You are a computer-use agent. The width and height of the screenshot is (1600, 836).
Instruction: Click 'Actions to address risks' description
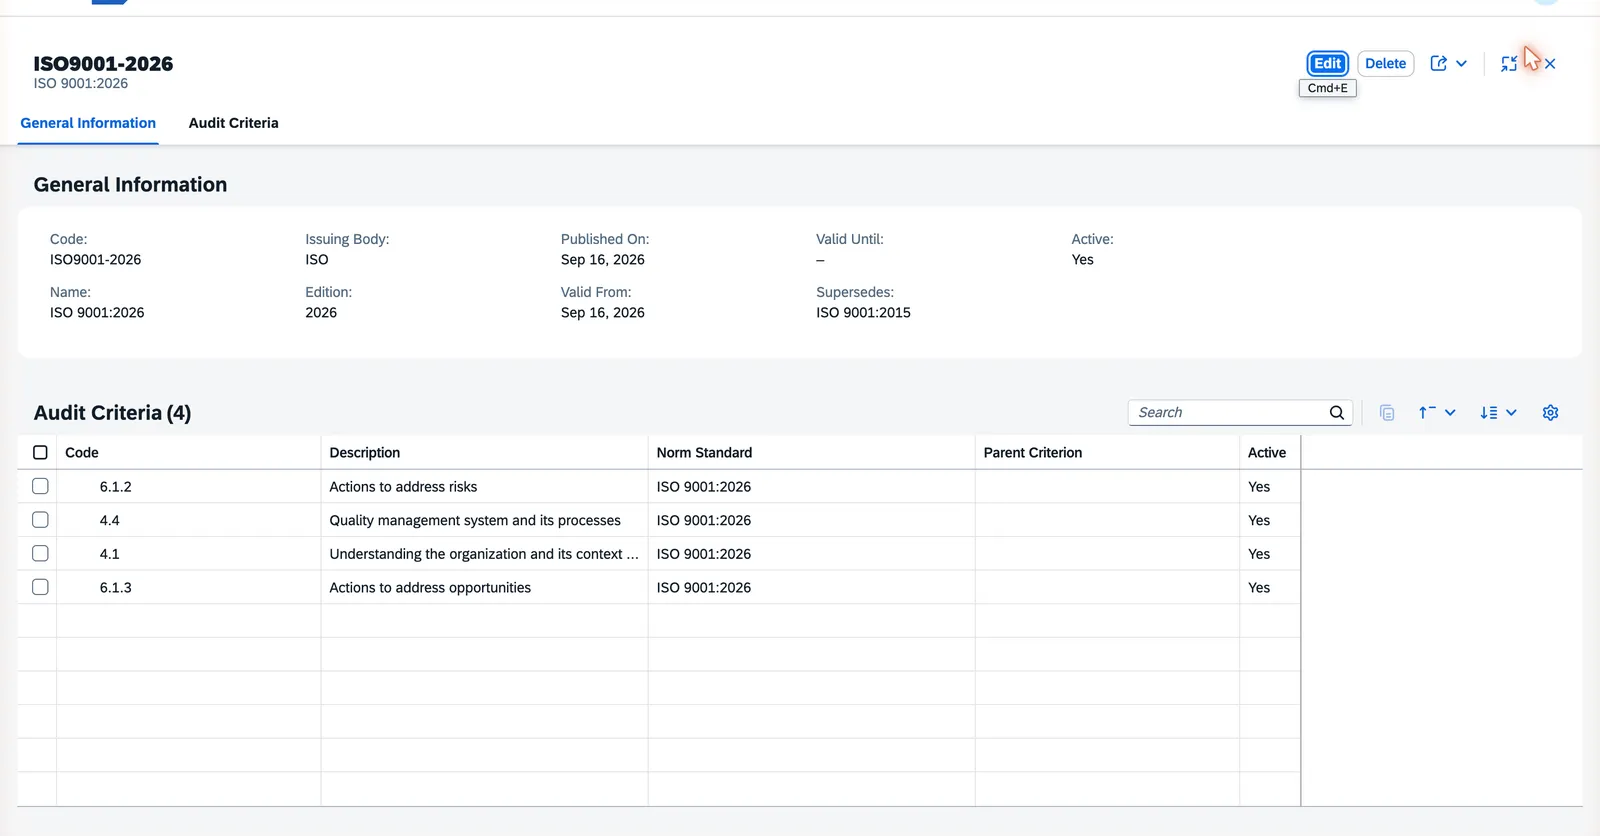click(x=403, y=487)
